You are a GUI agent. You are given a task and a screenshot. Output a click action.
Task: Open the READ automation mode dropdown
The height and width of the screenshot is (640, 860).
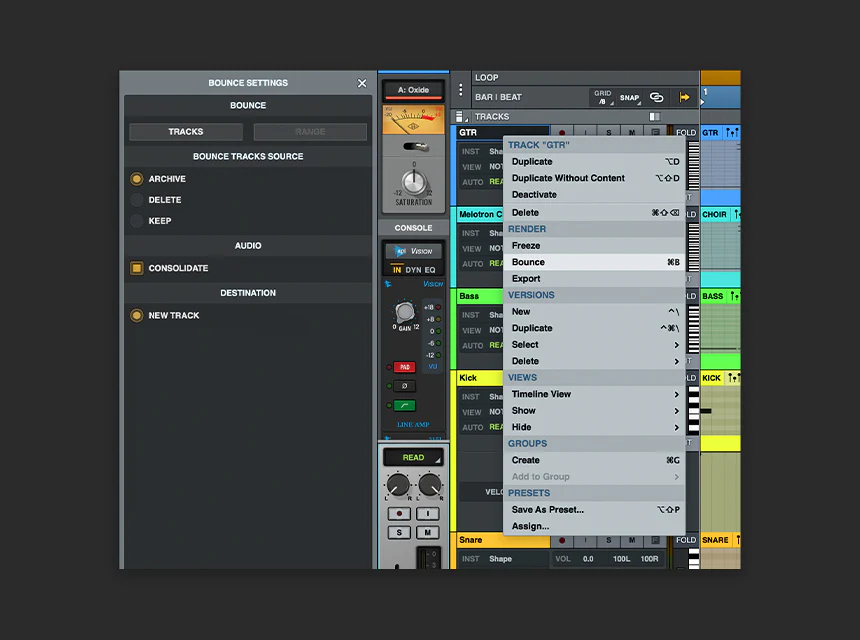click(414, 457)
